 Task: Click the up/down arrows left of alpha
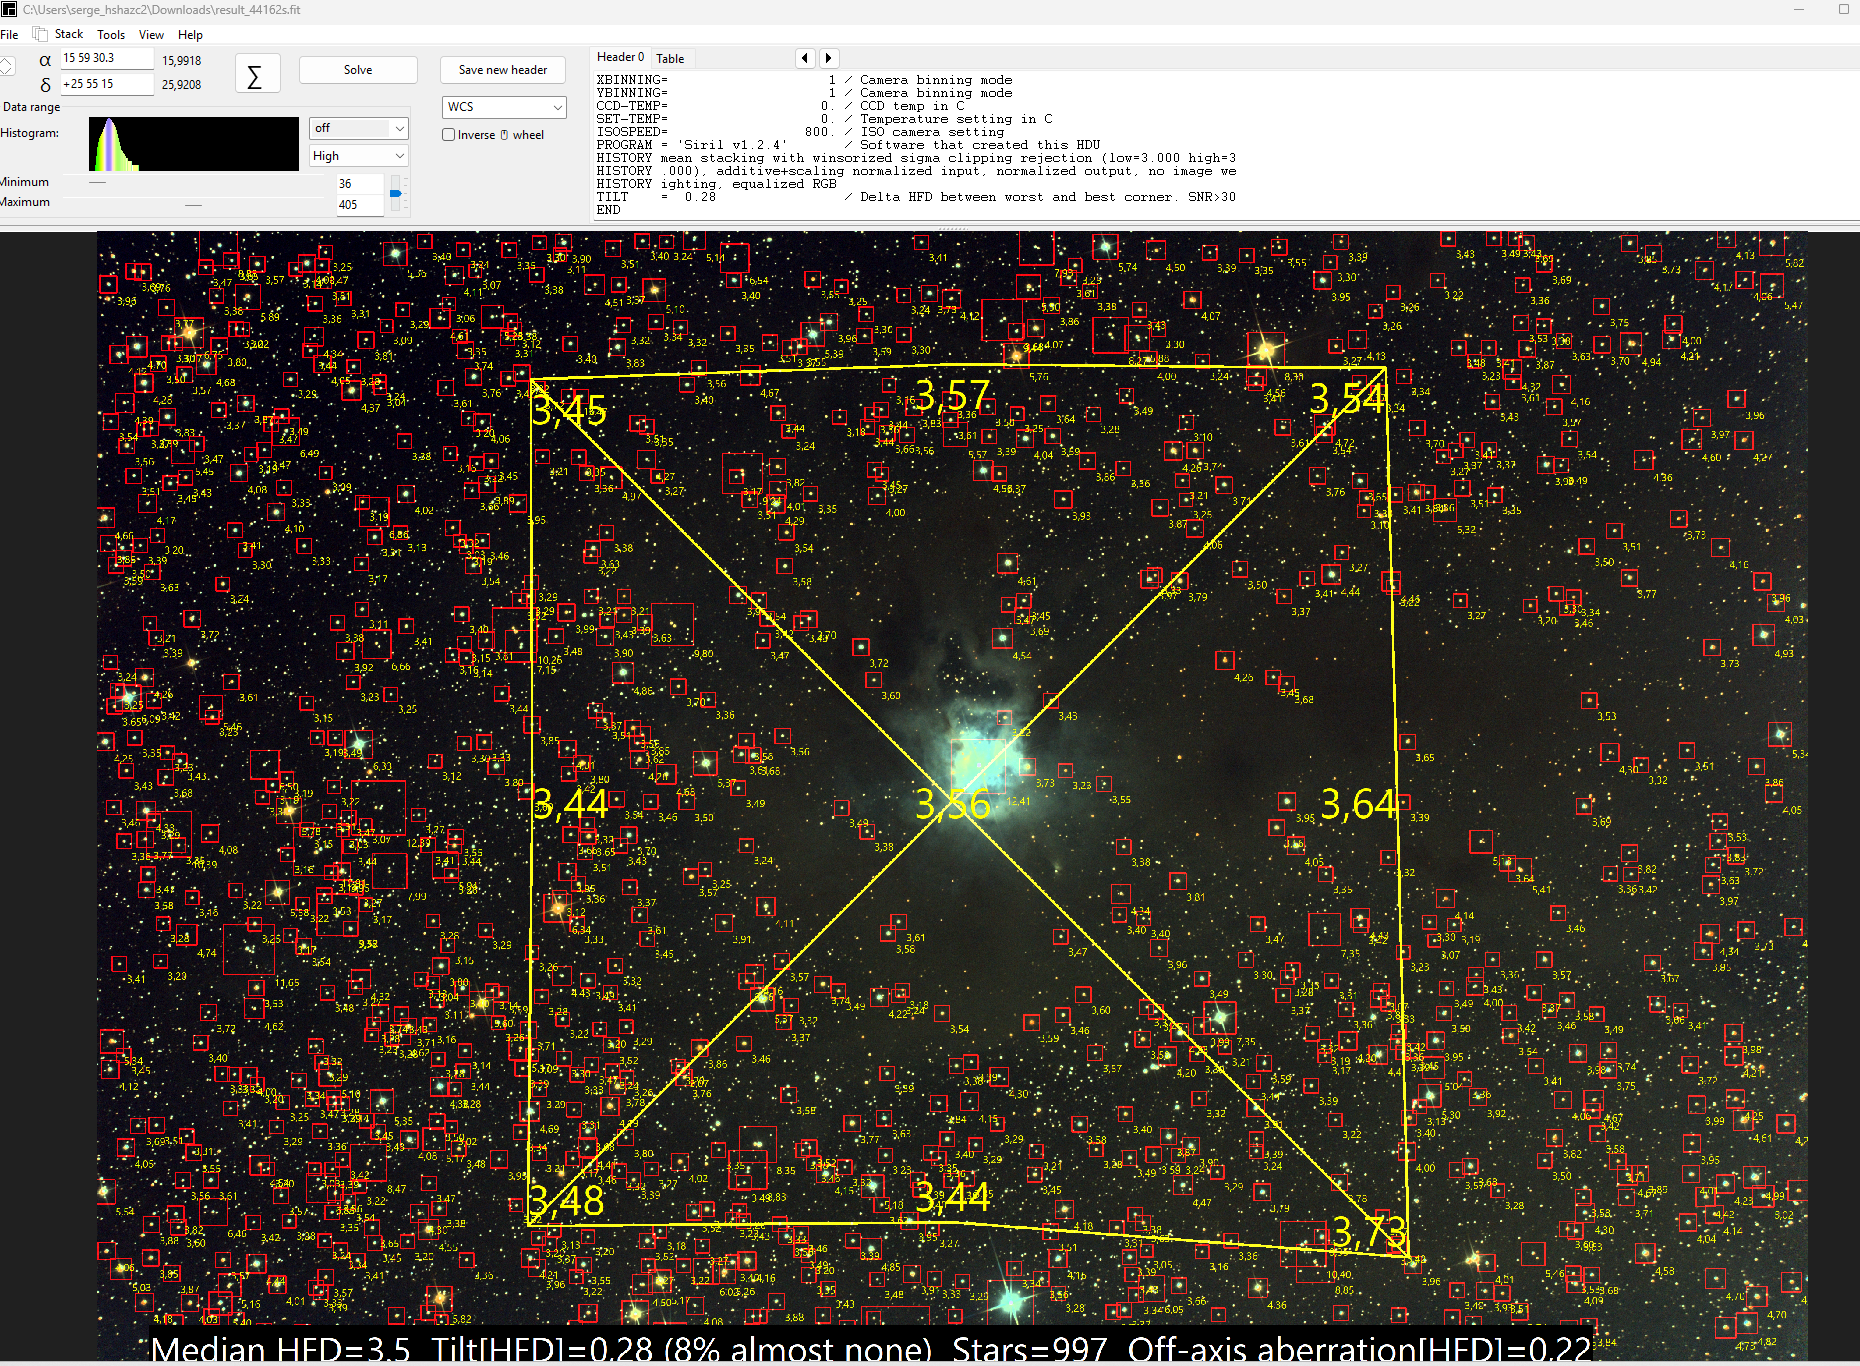(x=7, y=66)
